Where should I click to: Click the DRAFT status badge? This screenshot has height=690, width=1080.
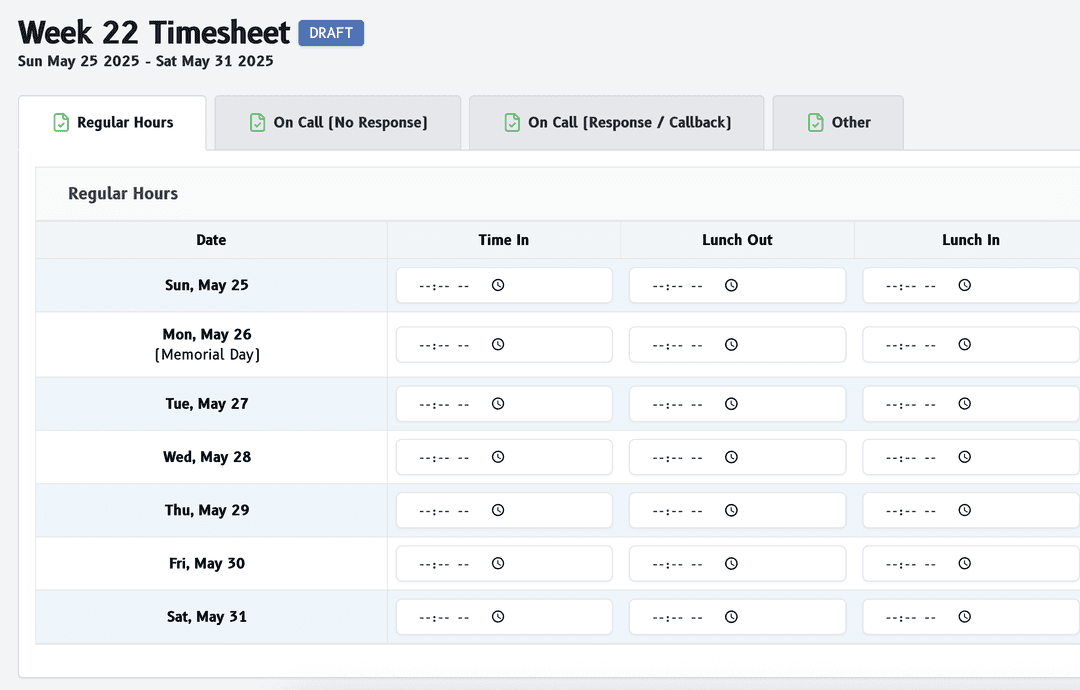(331, 33)
